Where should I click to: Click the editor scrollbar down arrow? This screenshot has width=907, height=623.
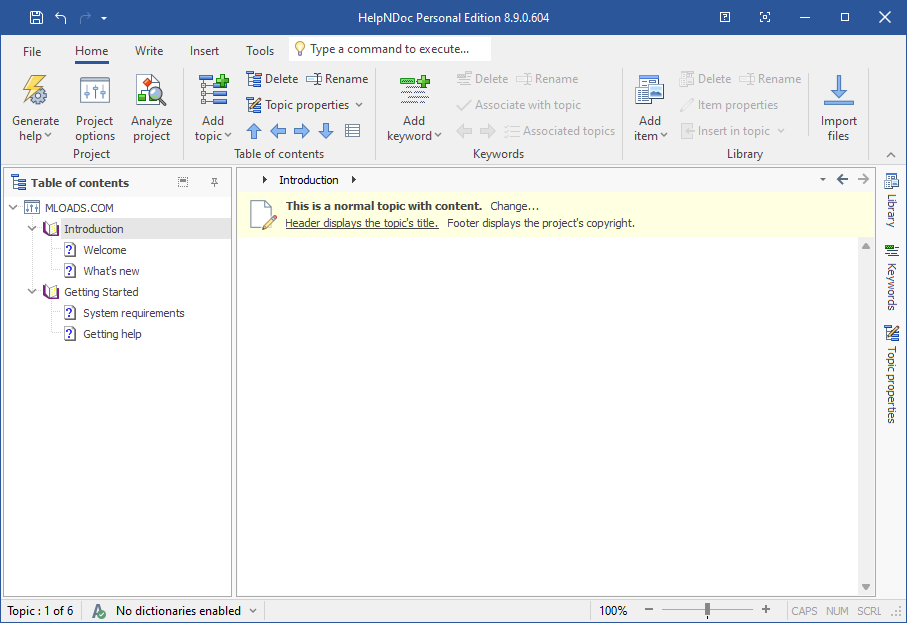coord(866,587)
